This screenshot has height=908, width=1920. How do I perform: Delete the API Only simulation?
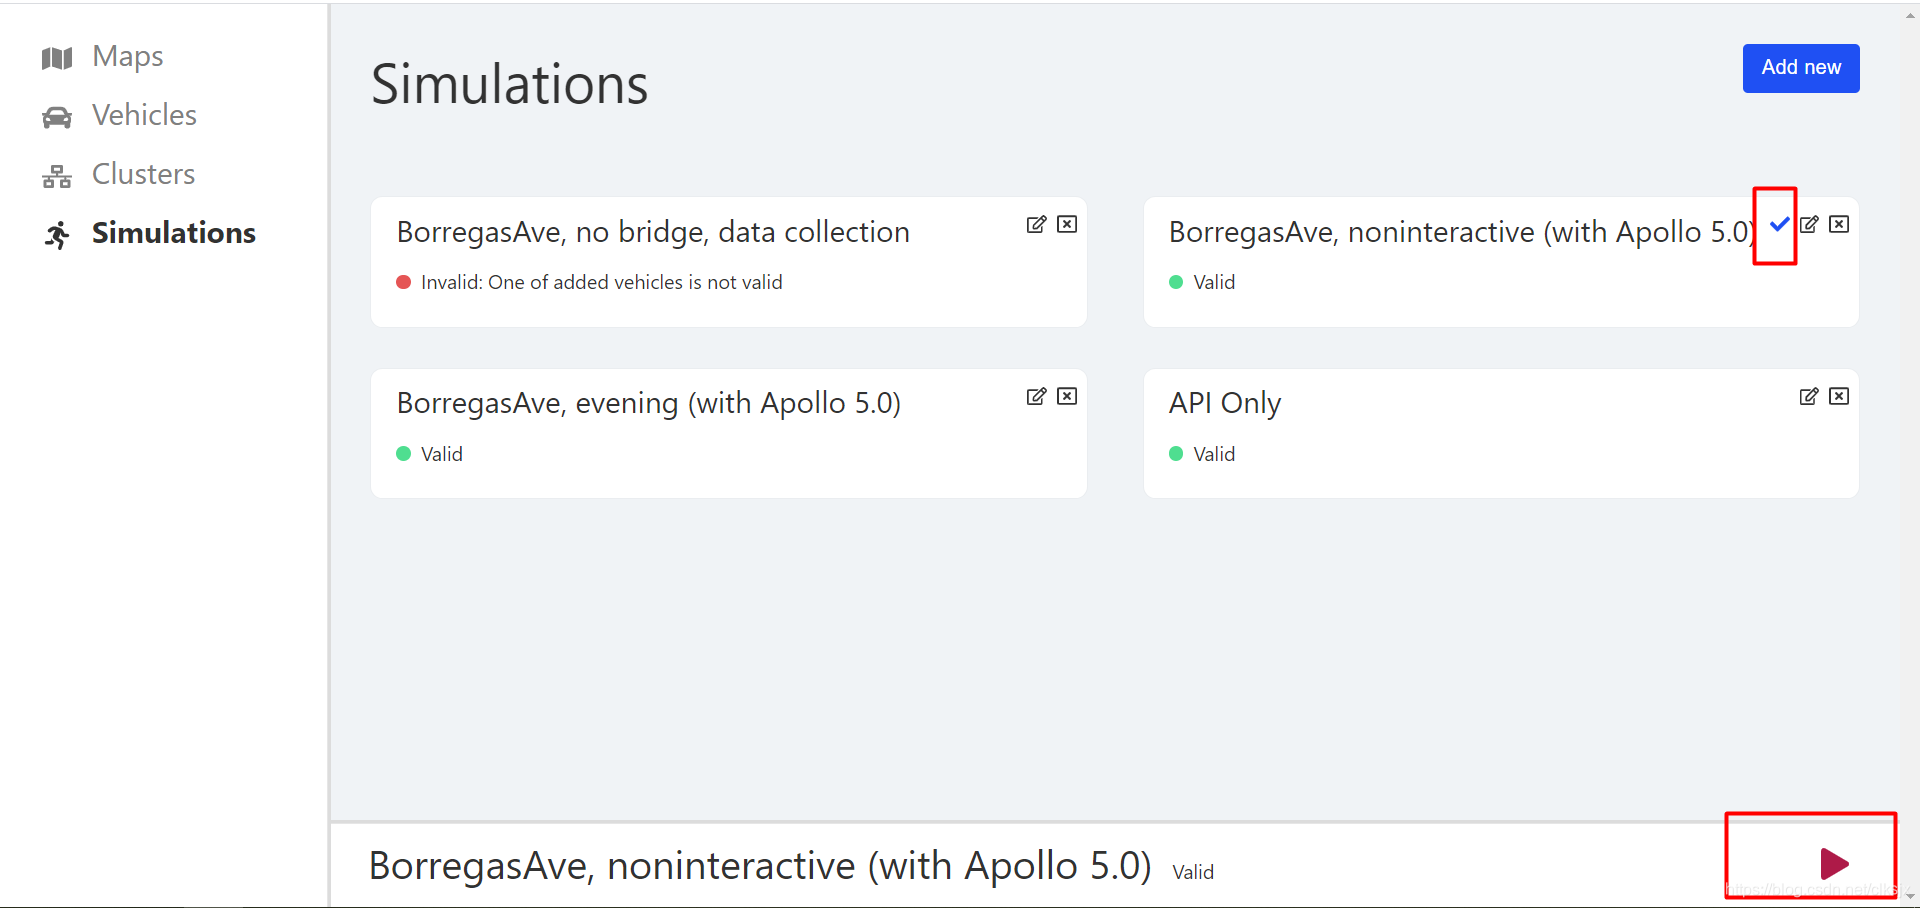point(1839,396)
